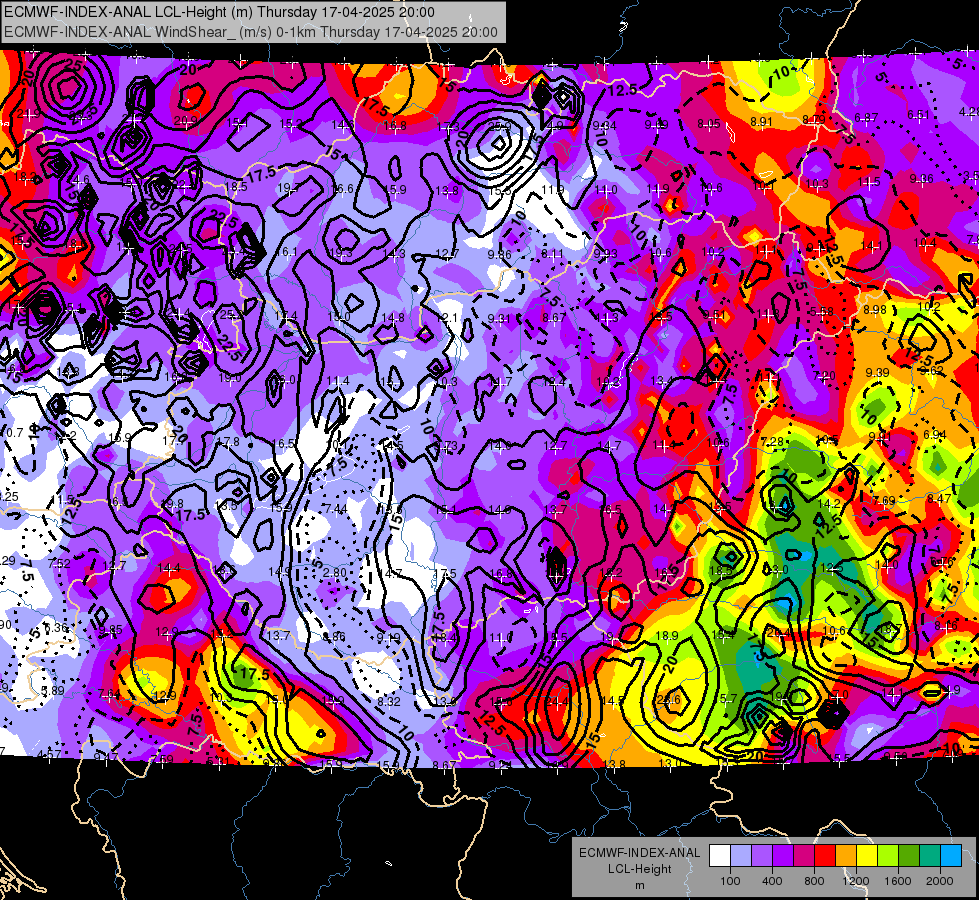
Task: Click the grid value 3.89
Action: click(x=52, y=691)
